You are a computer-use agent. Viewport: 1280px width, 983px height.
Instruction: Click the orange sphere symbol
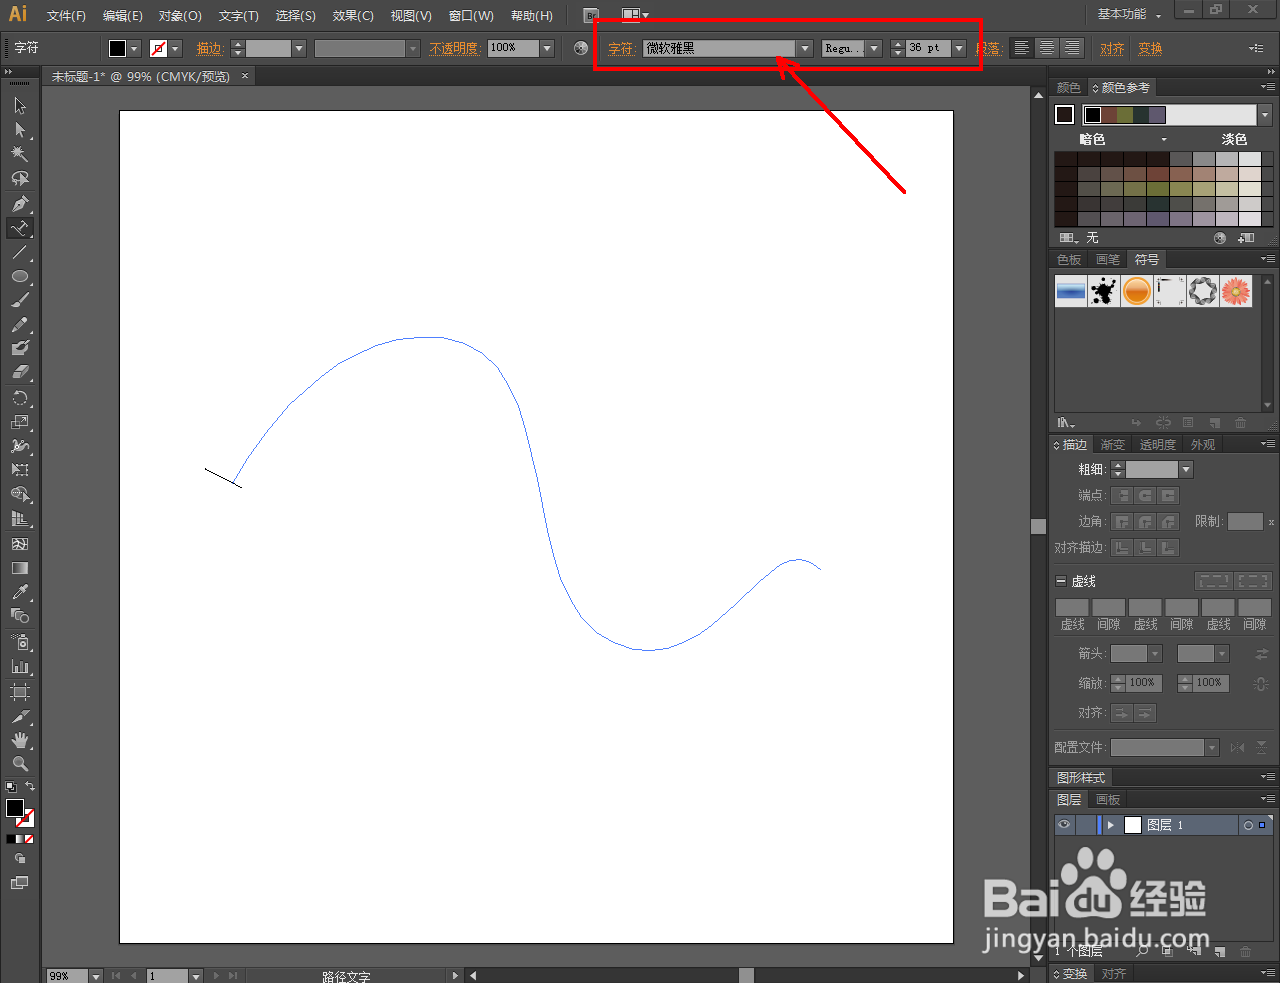[1137, 291]
